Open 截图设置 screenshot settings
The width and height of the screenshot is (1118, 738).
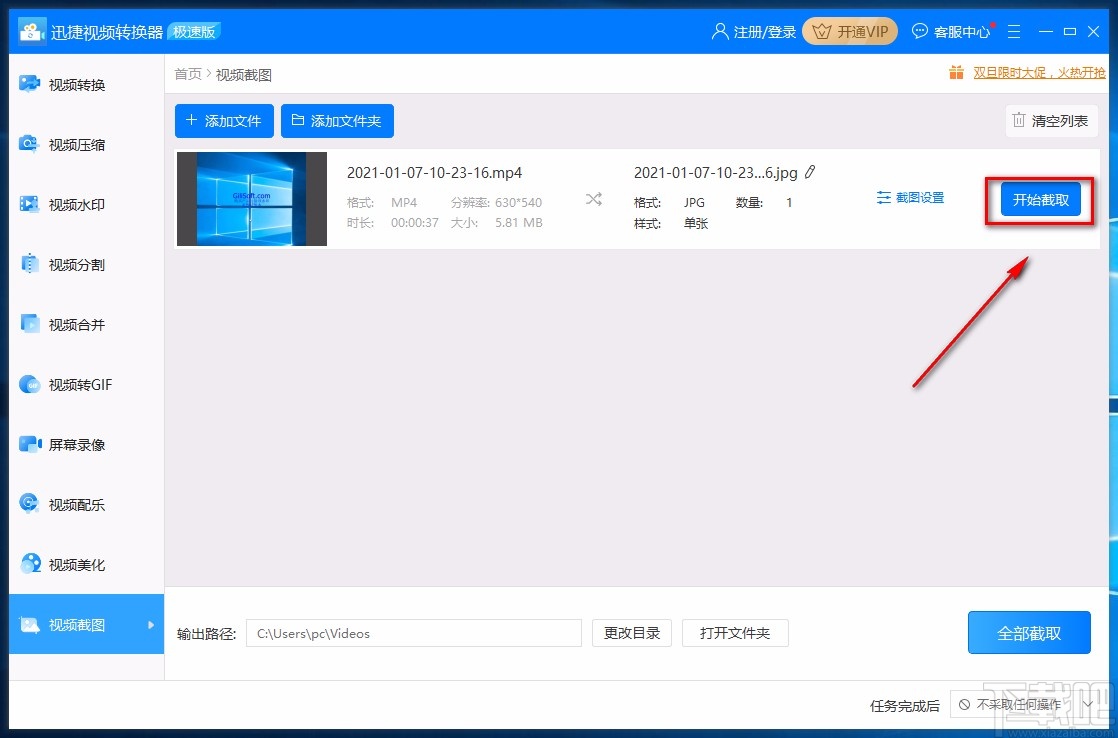[x=909, y=197]
